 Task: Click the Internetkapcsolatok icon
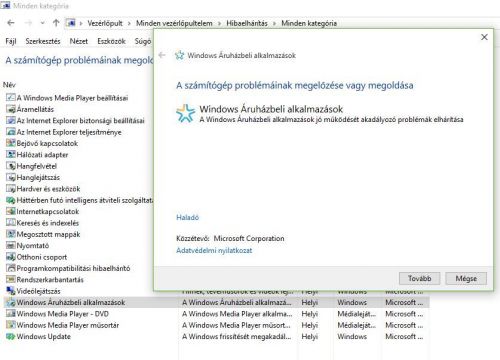point(11,211)
